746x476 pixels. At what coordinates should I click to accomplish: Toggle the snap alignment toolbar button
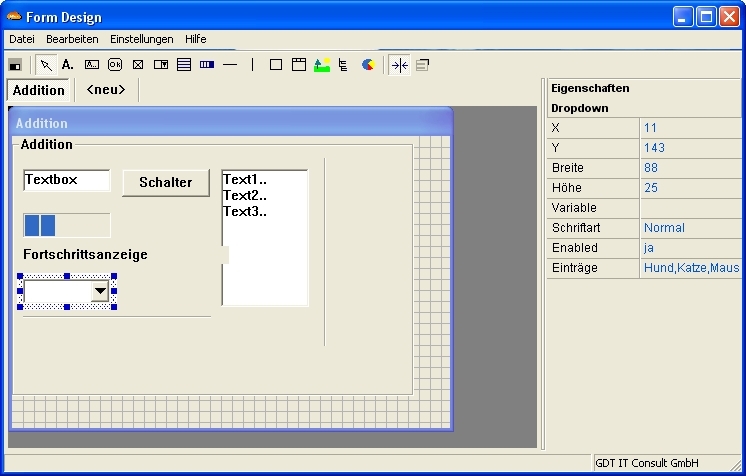399,65
